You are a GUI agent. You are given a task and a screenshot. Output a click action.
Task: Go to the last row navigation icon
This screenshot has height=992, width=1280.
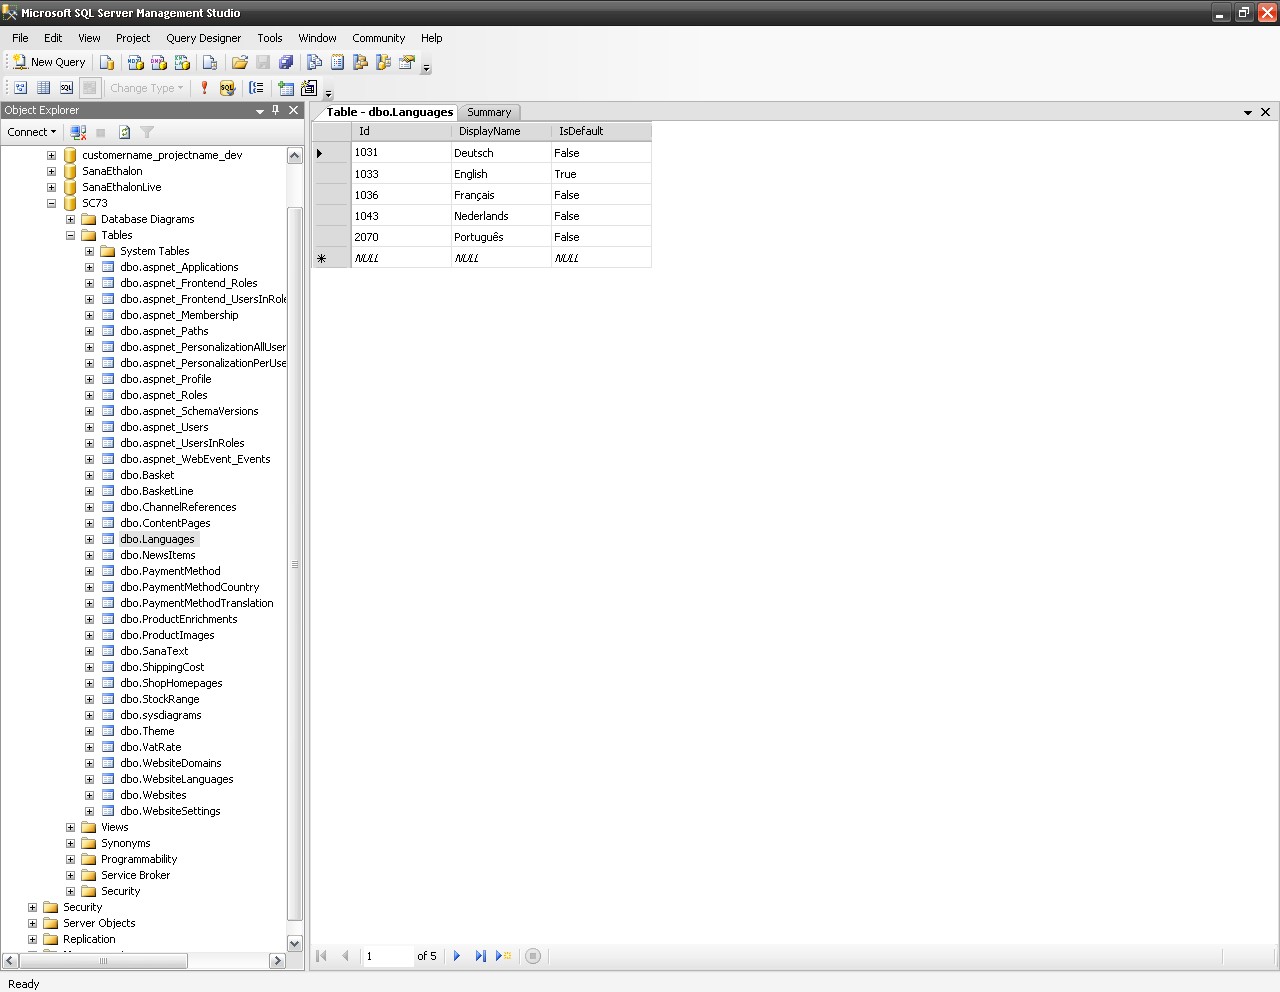[480, 956]
